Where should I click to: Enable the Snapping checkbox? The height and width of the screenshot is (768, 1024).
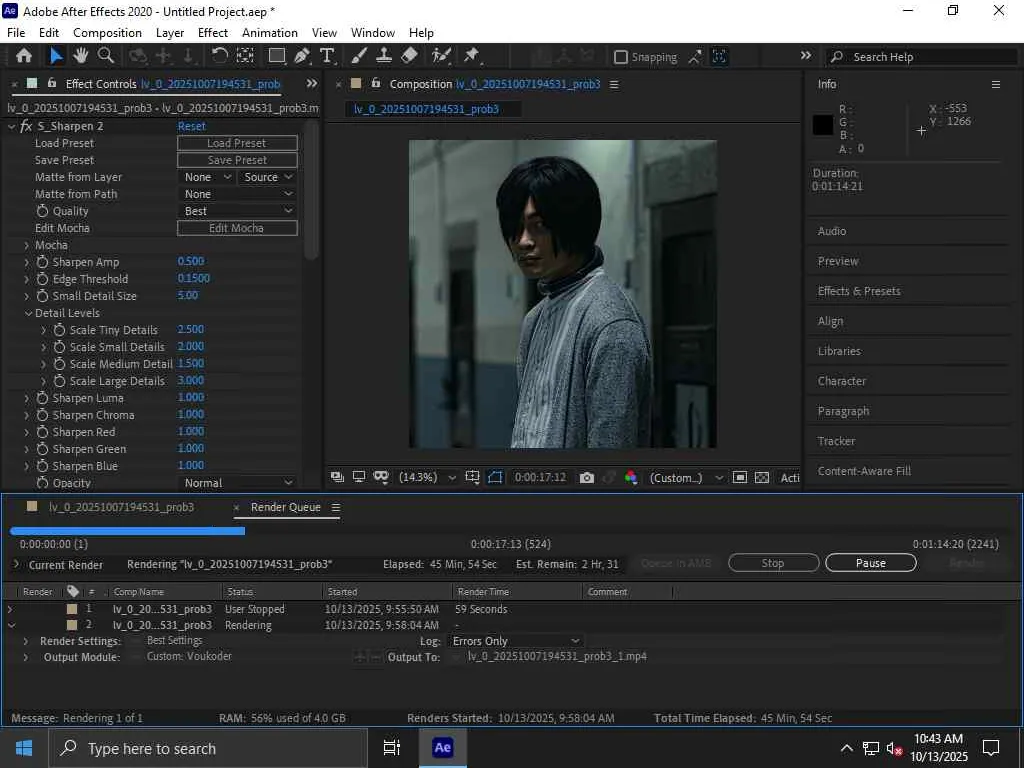(x=621, y=57)
